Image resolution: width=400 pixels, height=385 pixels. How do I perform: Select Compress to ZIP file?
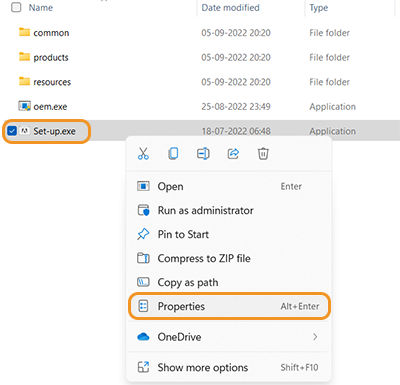[x=229, y=258]
